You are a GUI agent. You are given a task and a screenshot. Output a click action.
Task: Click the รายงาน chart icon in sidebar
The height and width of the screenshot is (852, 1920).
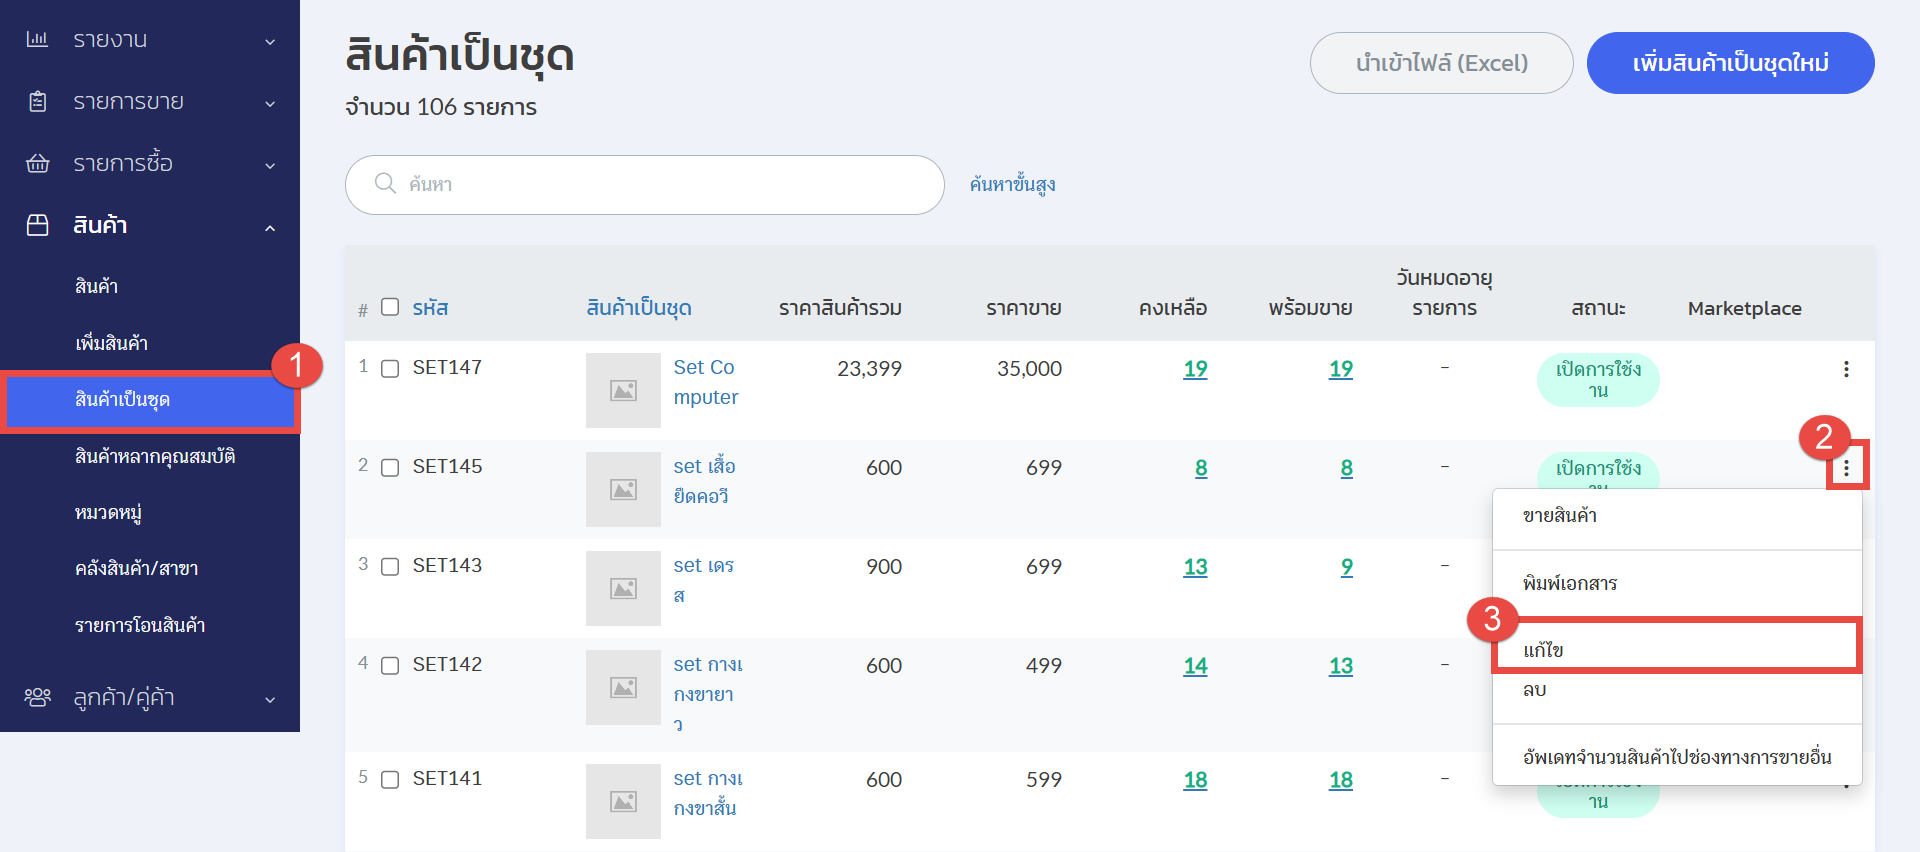(37, 39)
